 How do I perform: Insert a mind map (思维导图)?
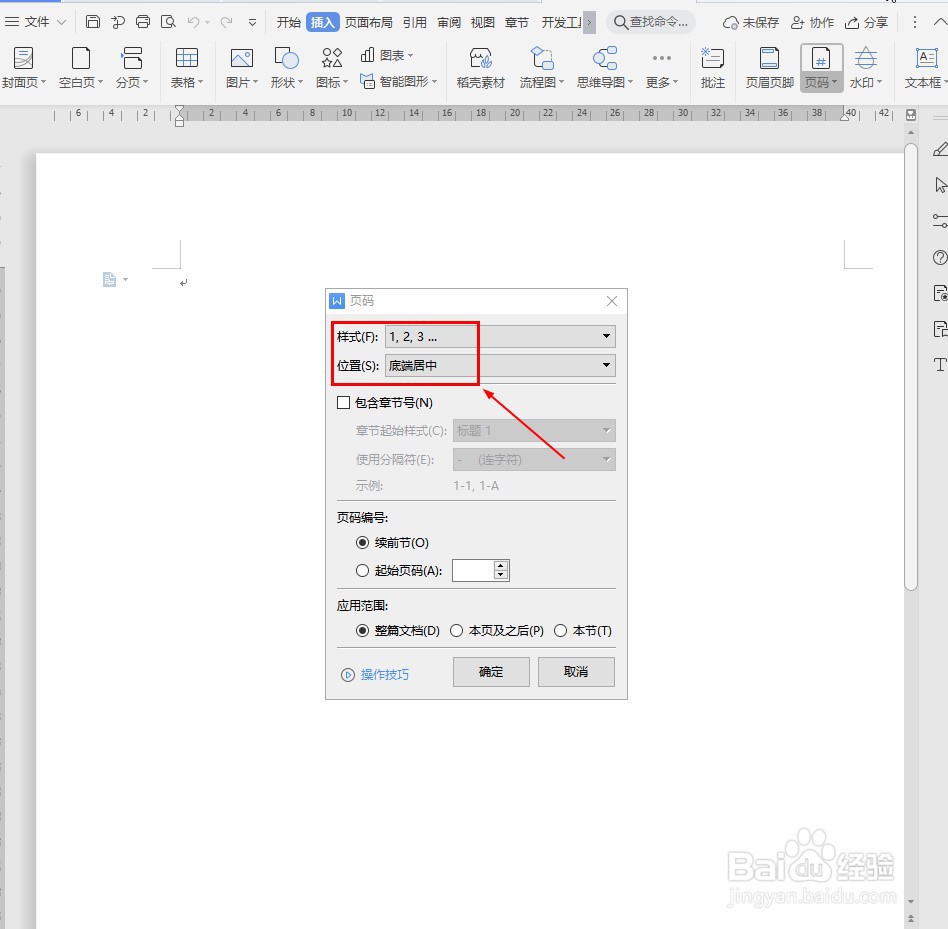click(x=604, y=68)
